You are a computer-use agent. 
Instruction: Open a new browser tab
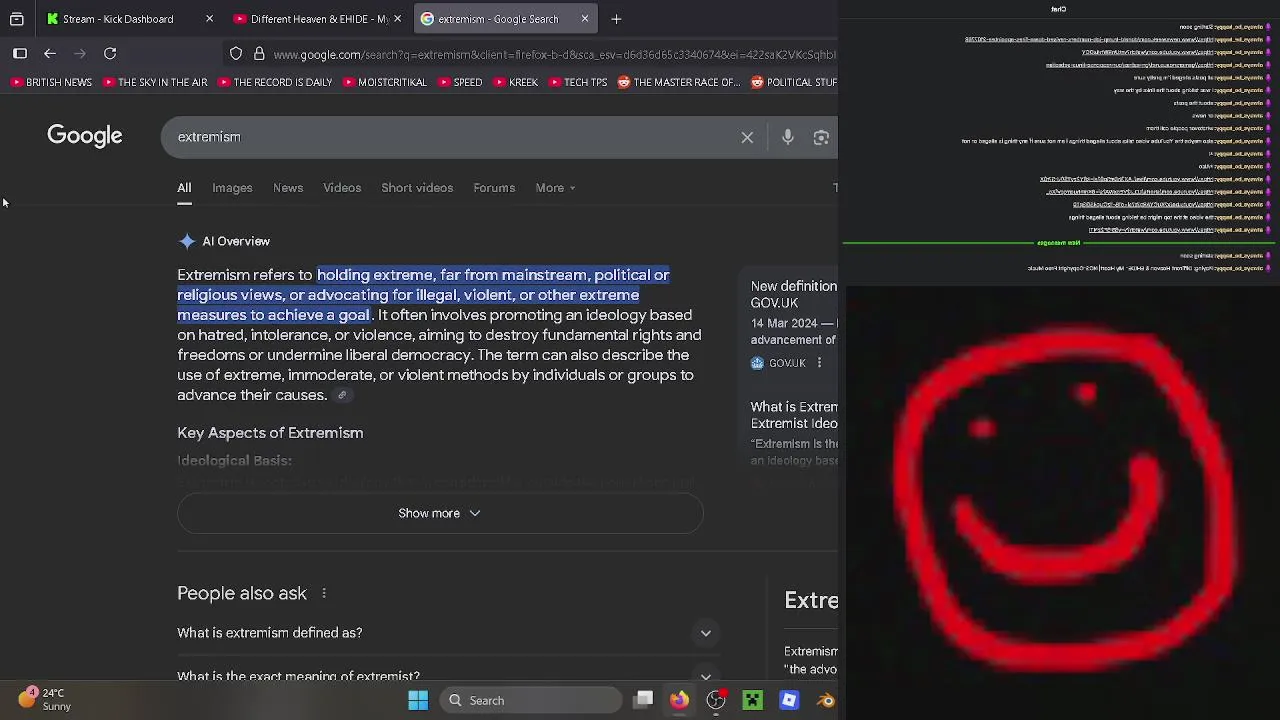pyautogui.click(x=616, y=19)
